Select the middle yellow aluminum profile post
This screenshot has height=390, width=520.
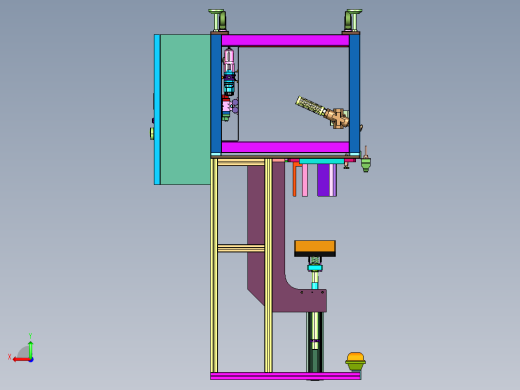tap(268, 266)
